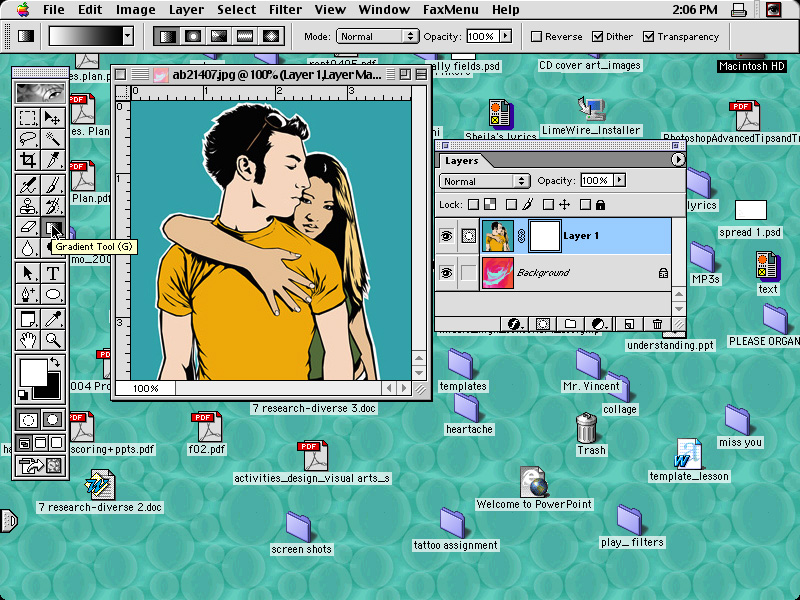The height and width of the screenshot is (600, 800).
Task: Switch to Standard Mode editing
Action: (28, 420)
